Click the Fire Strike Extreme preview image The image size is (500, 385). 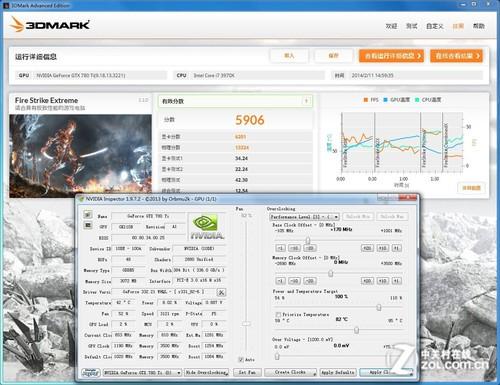click(80, 156)
